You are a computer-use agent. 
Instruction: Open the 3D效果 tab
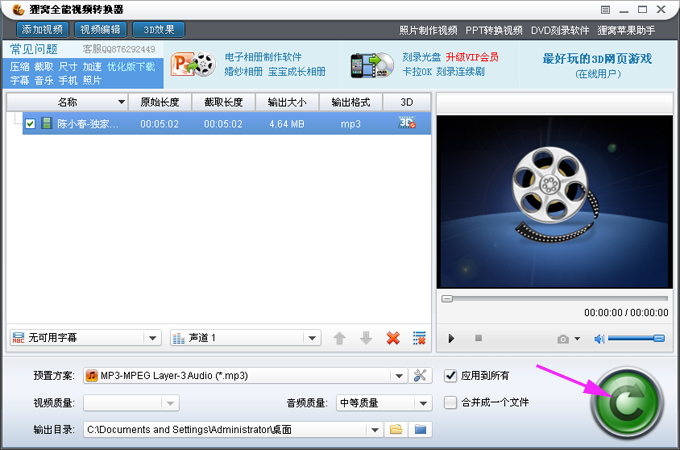[x=159, y=30]
